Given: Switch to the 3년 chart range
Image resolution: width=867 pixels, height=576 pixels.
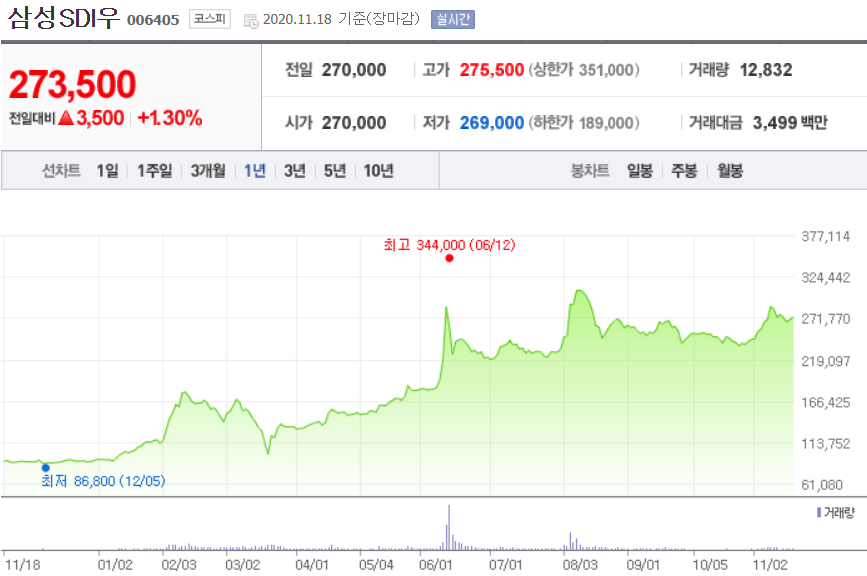Looking at the screenshot, I should point(295,171).
